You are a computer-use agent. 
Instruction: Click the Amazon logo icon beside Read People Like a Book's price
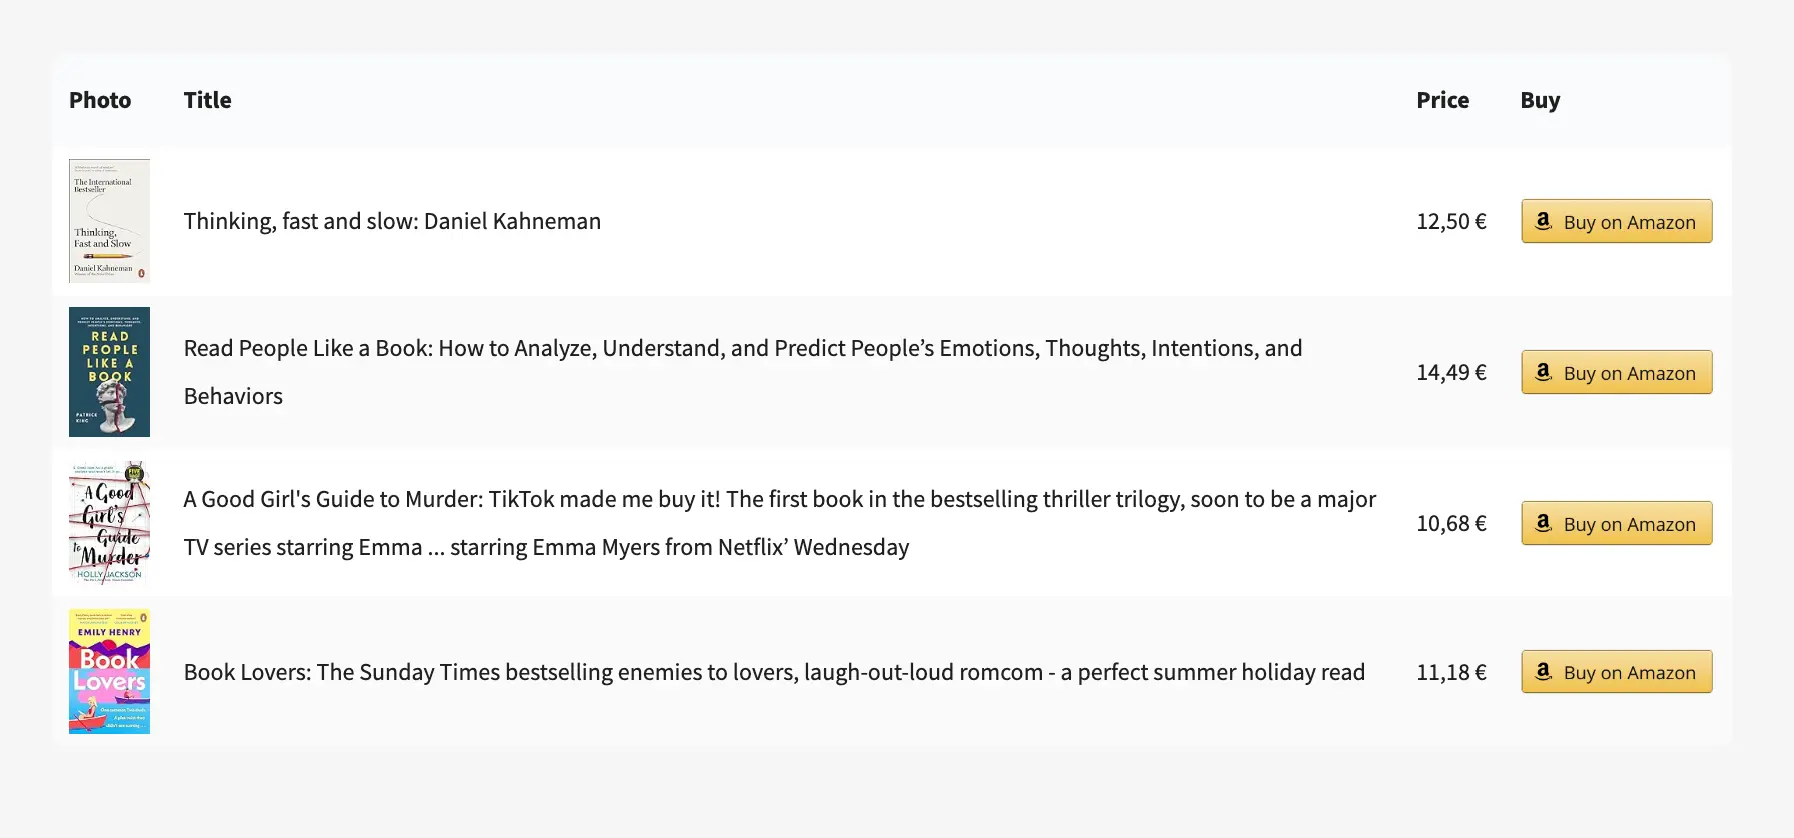[x=1544, y=372]
